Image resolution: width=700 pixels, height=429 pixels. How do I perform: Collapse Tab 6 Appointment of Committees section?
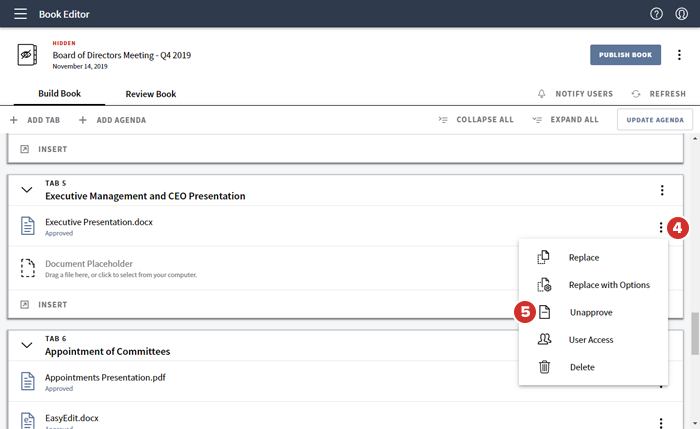tap(27, 346)
